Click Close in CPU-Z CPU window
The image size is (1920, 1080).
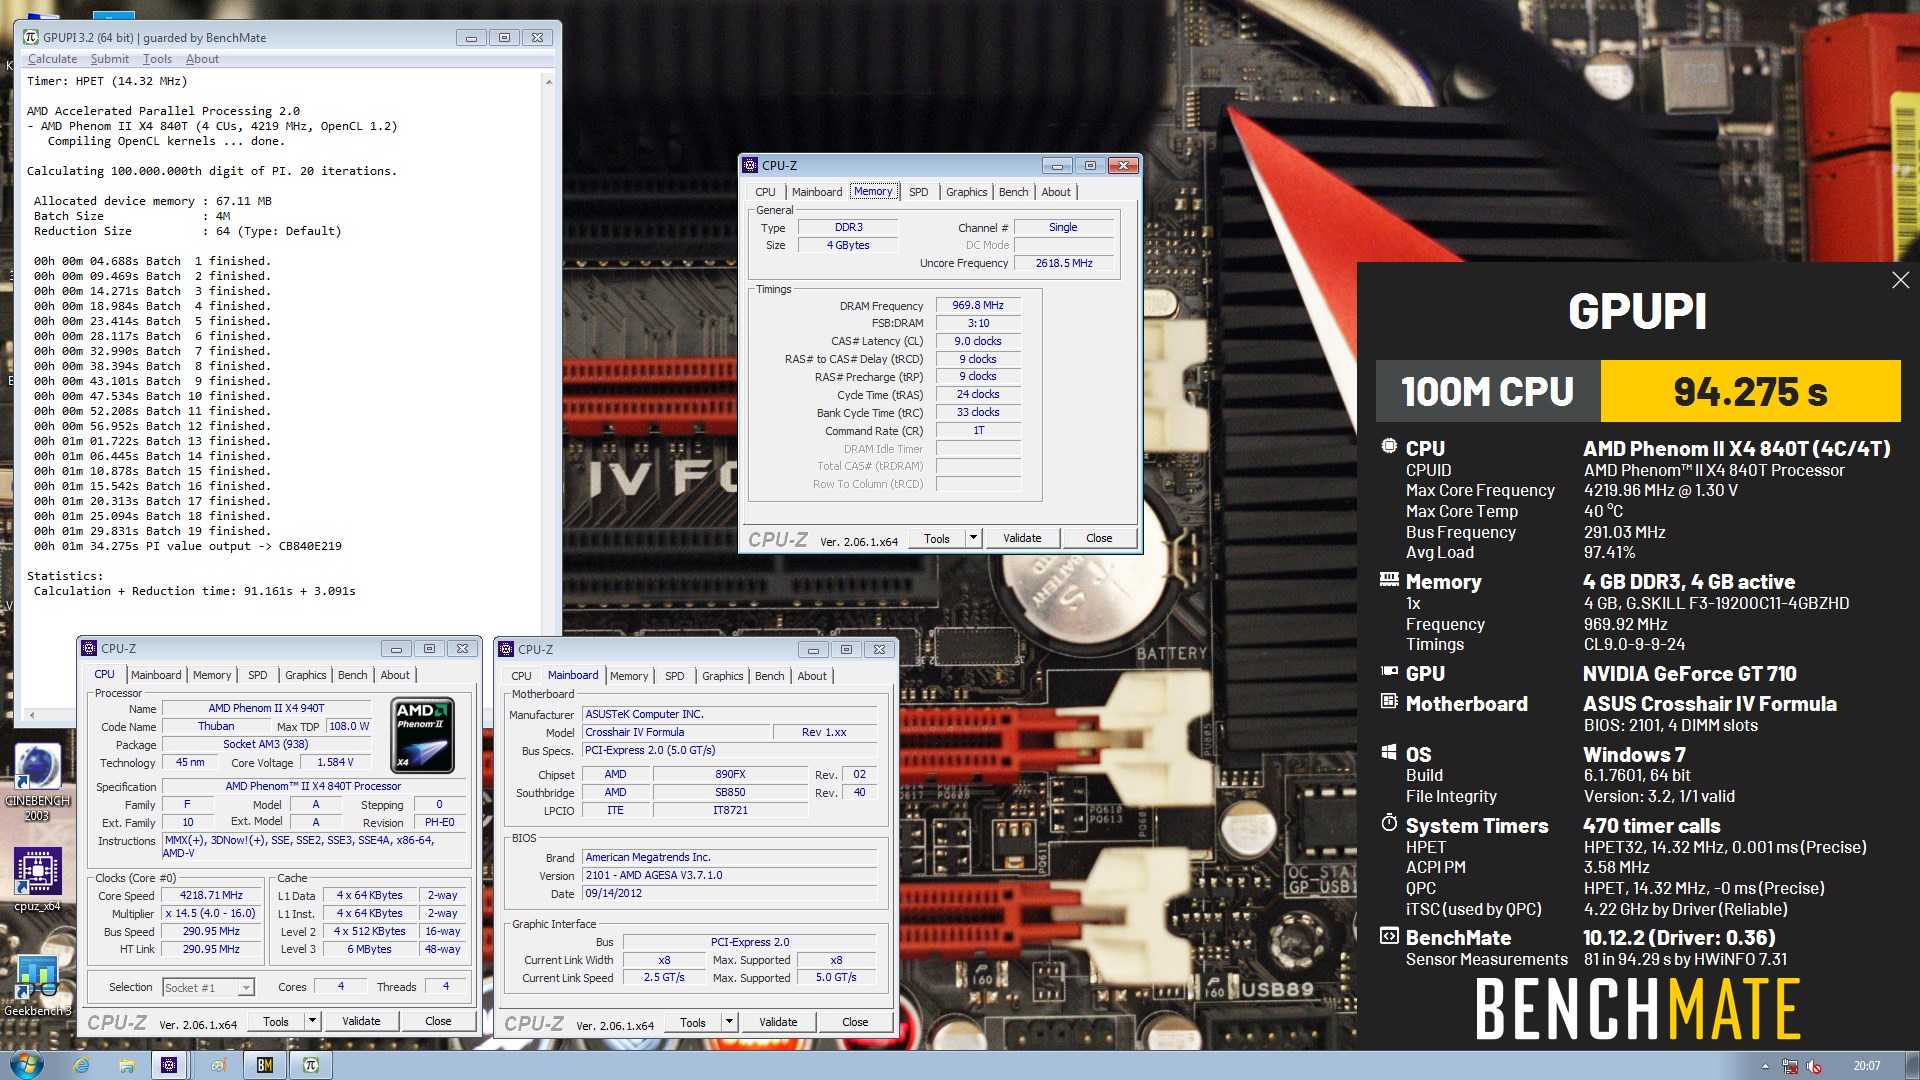point(438,1021)
